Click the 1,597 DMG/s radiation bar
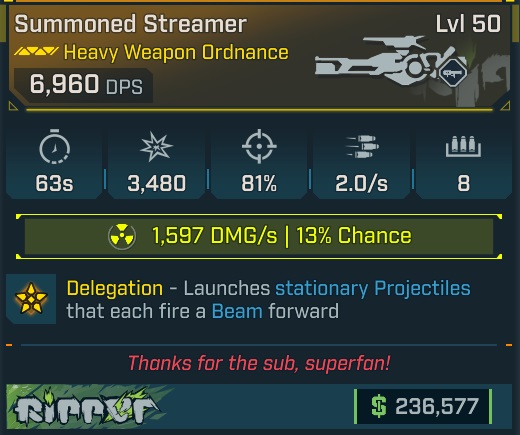Screen dimensions: 520x435 click(259, 236)
